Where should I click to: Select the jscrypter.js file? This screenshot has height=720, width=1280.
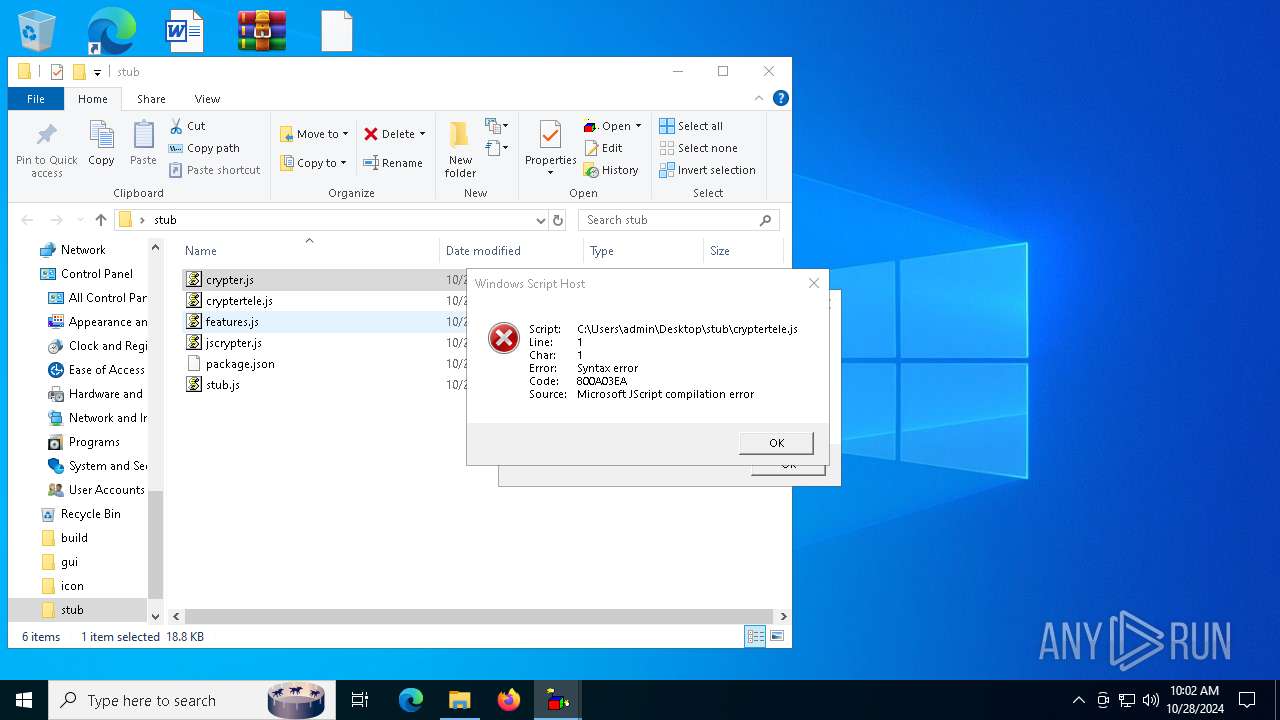[233, 343]
